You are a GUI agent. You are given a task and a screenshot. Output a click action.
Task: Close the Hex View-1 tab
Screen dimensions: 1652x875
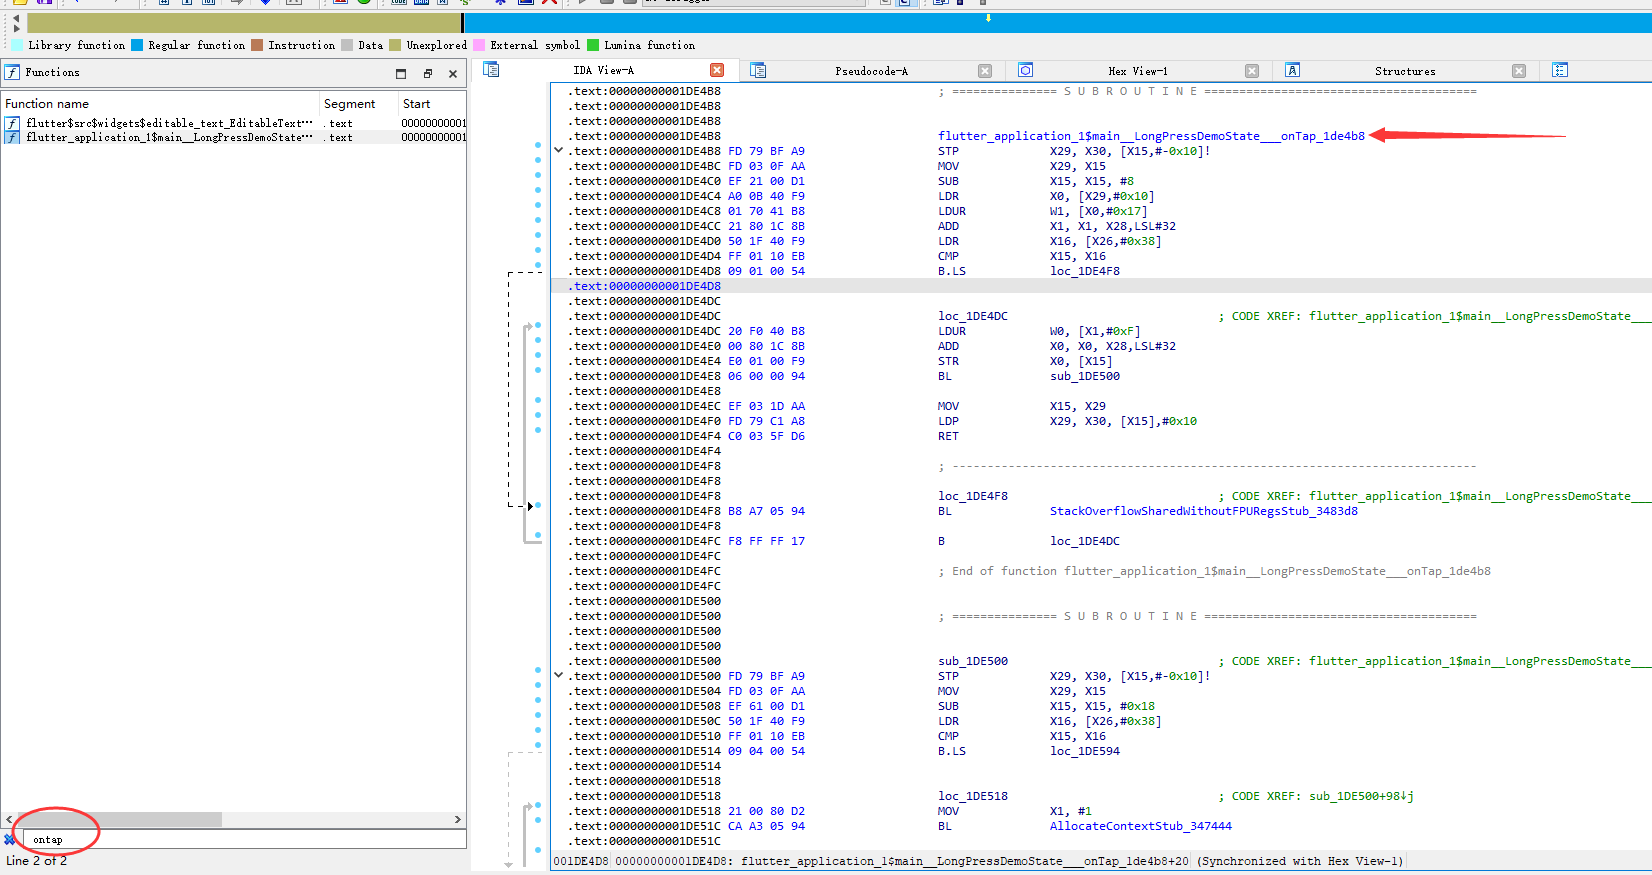click(x=1252, y=71)
